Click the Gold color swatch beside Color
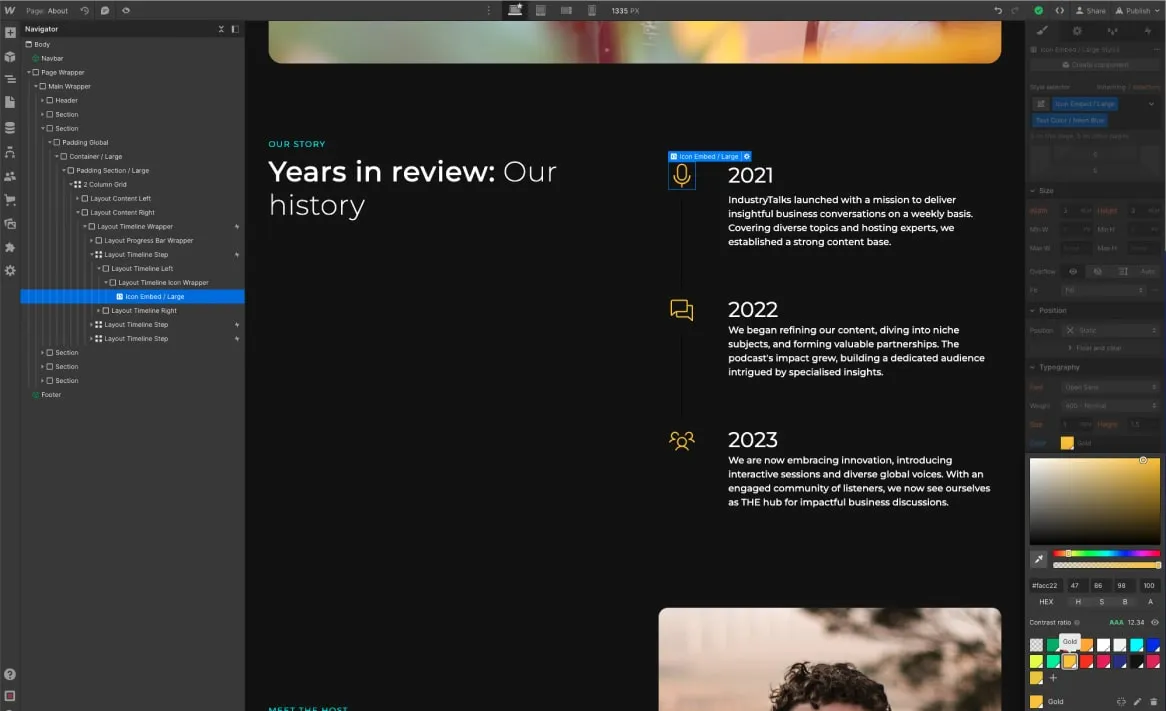This screenshot has width=1166, height=711. tap(1067, 443)
